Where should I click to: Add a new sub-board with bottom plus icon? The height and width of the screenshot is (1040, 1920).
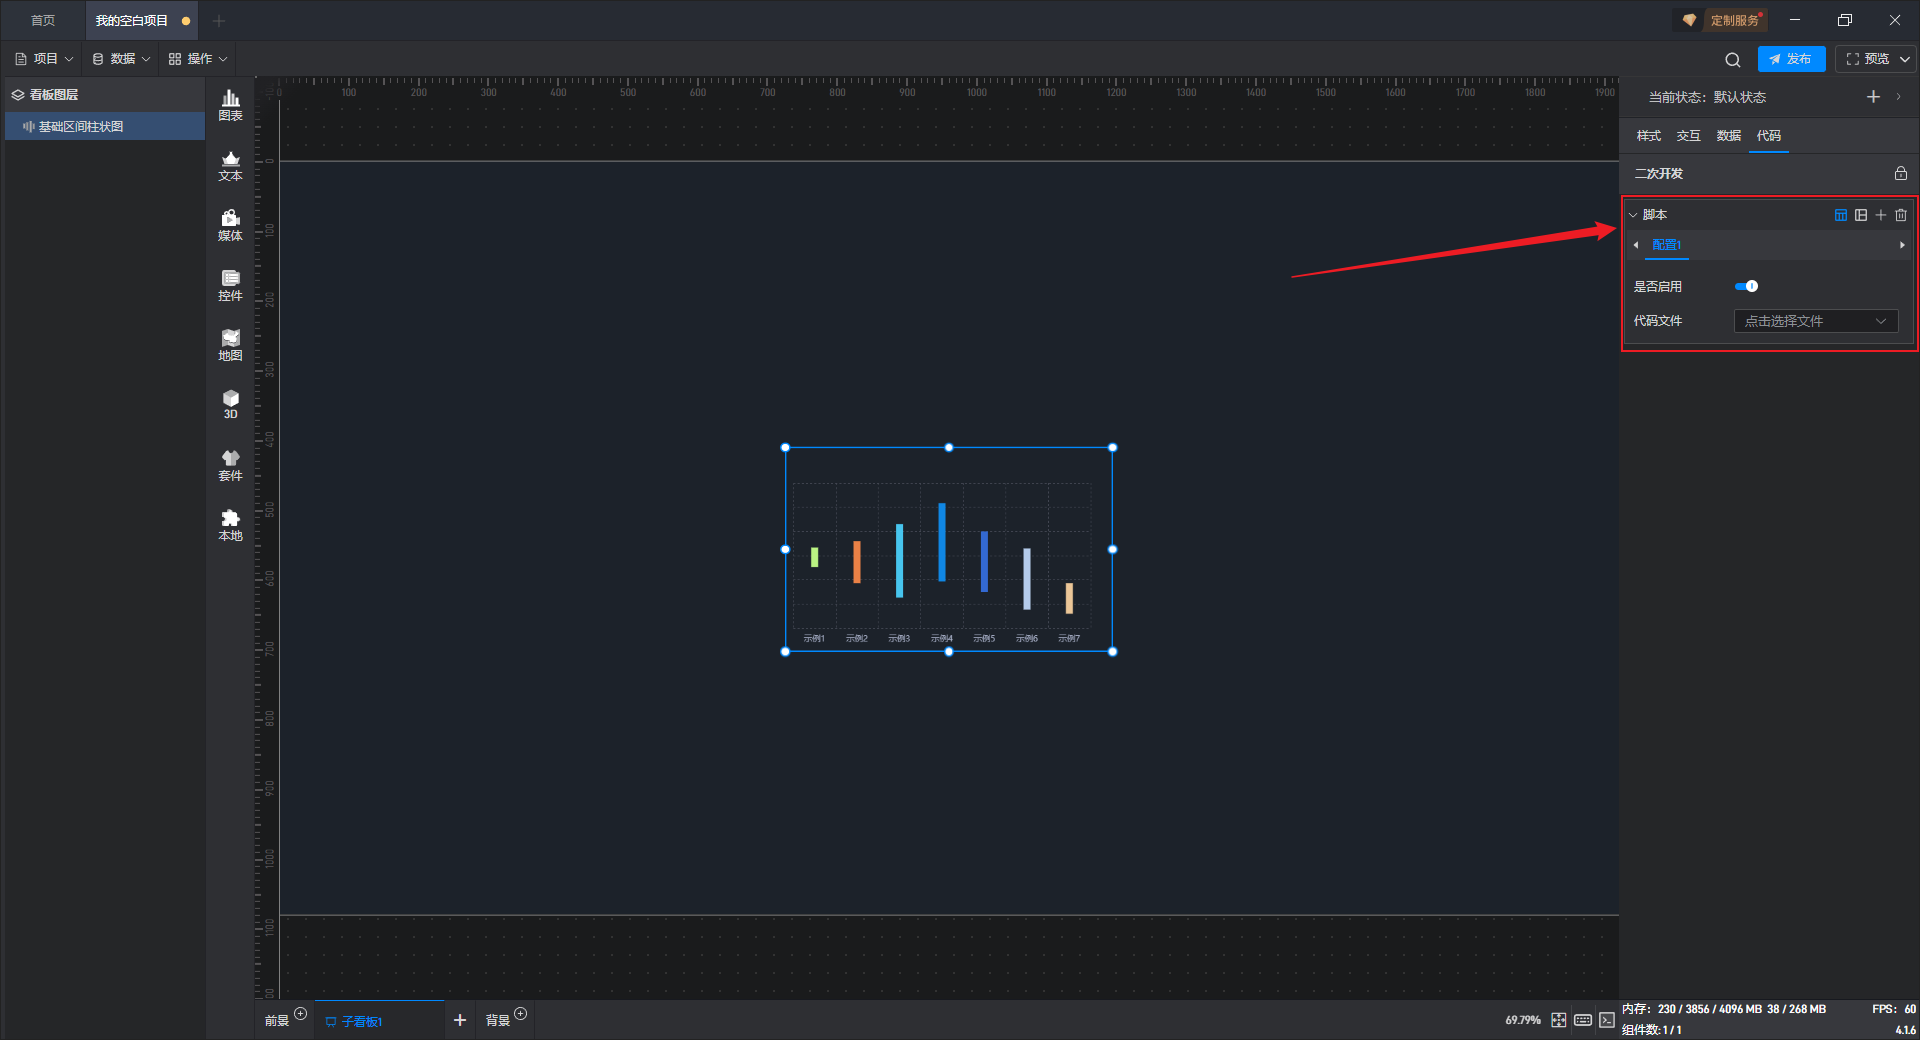[460, 1020]
